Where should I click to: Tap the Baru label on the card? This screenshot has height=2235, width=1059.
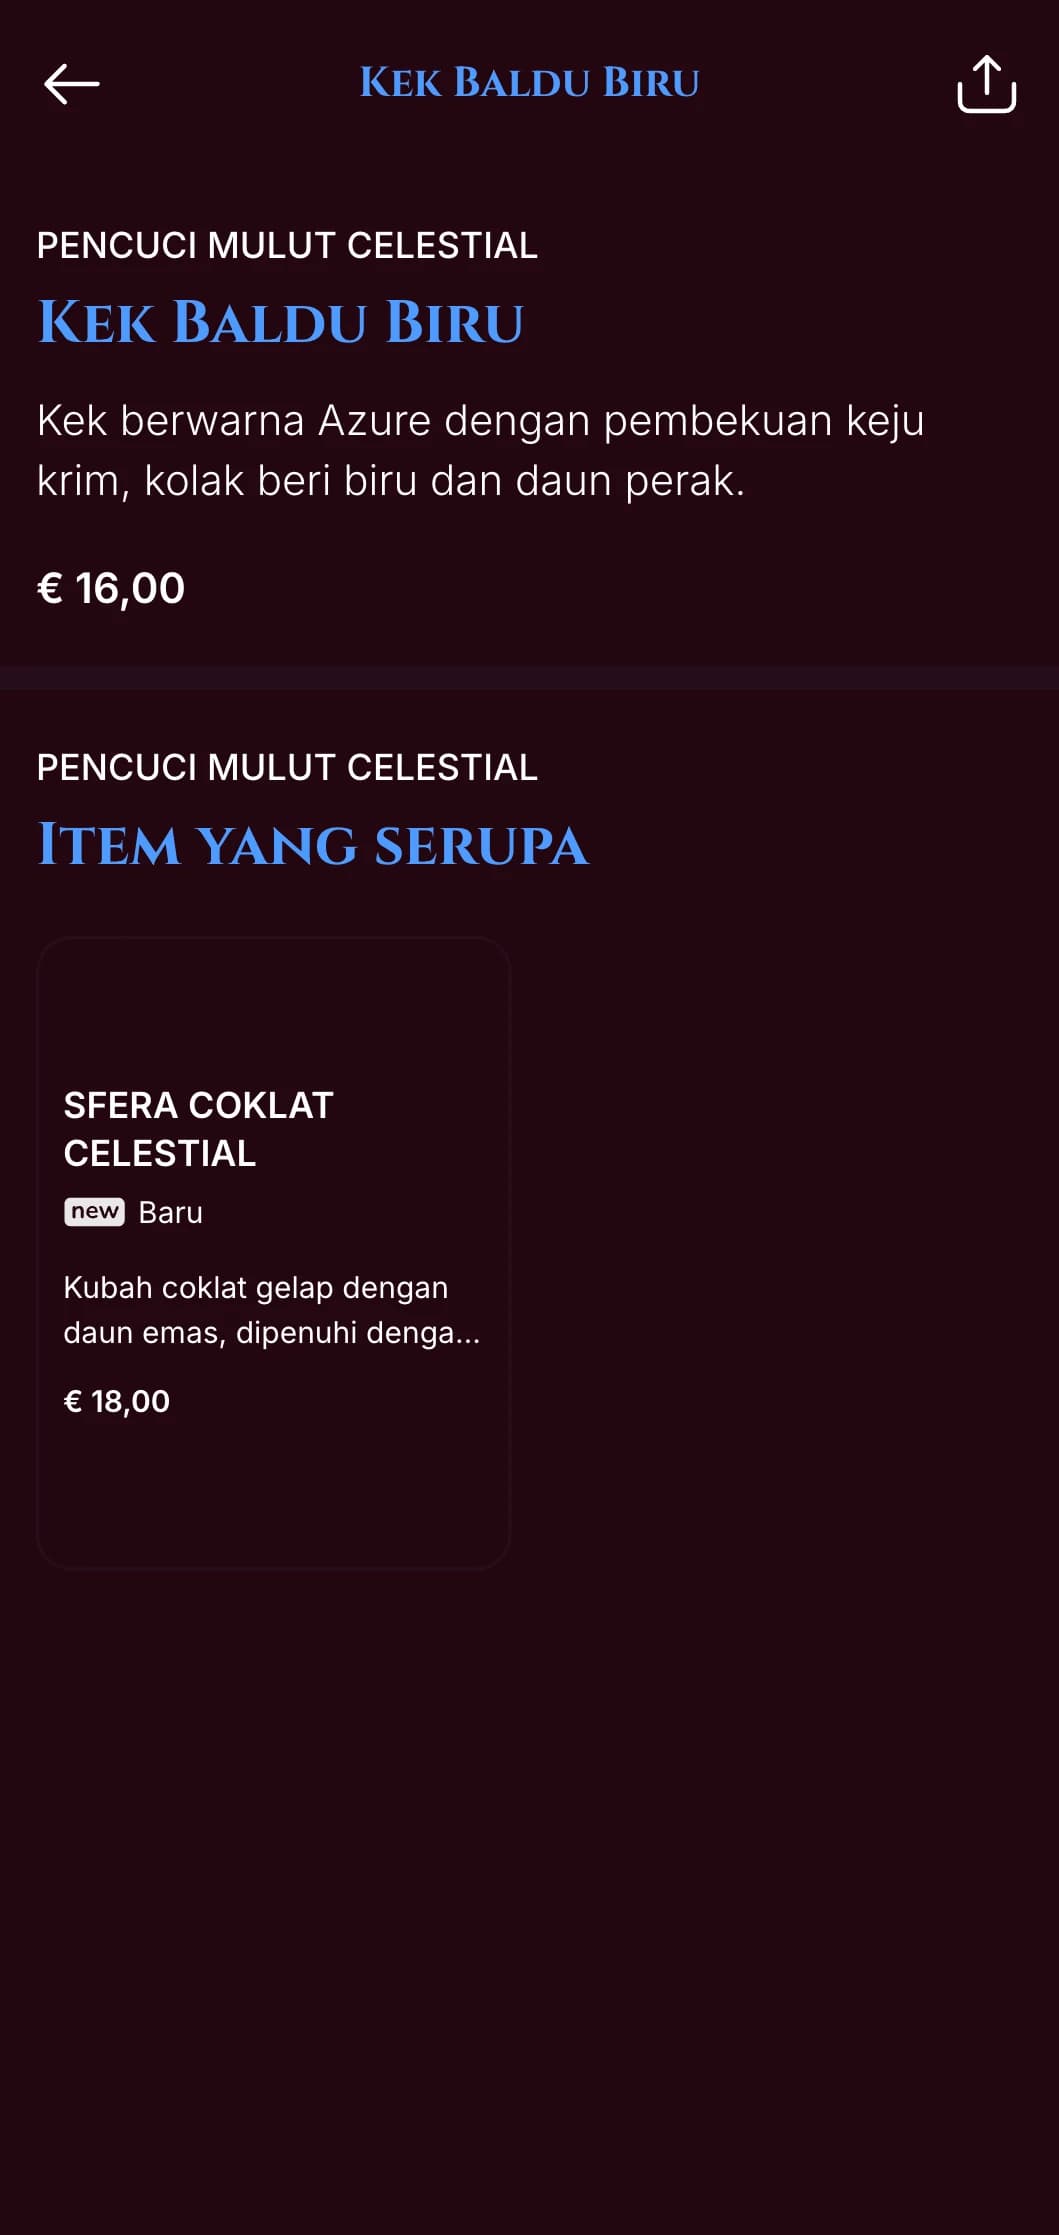[x=171, y=1212]
